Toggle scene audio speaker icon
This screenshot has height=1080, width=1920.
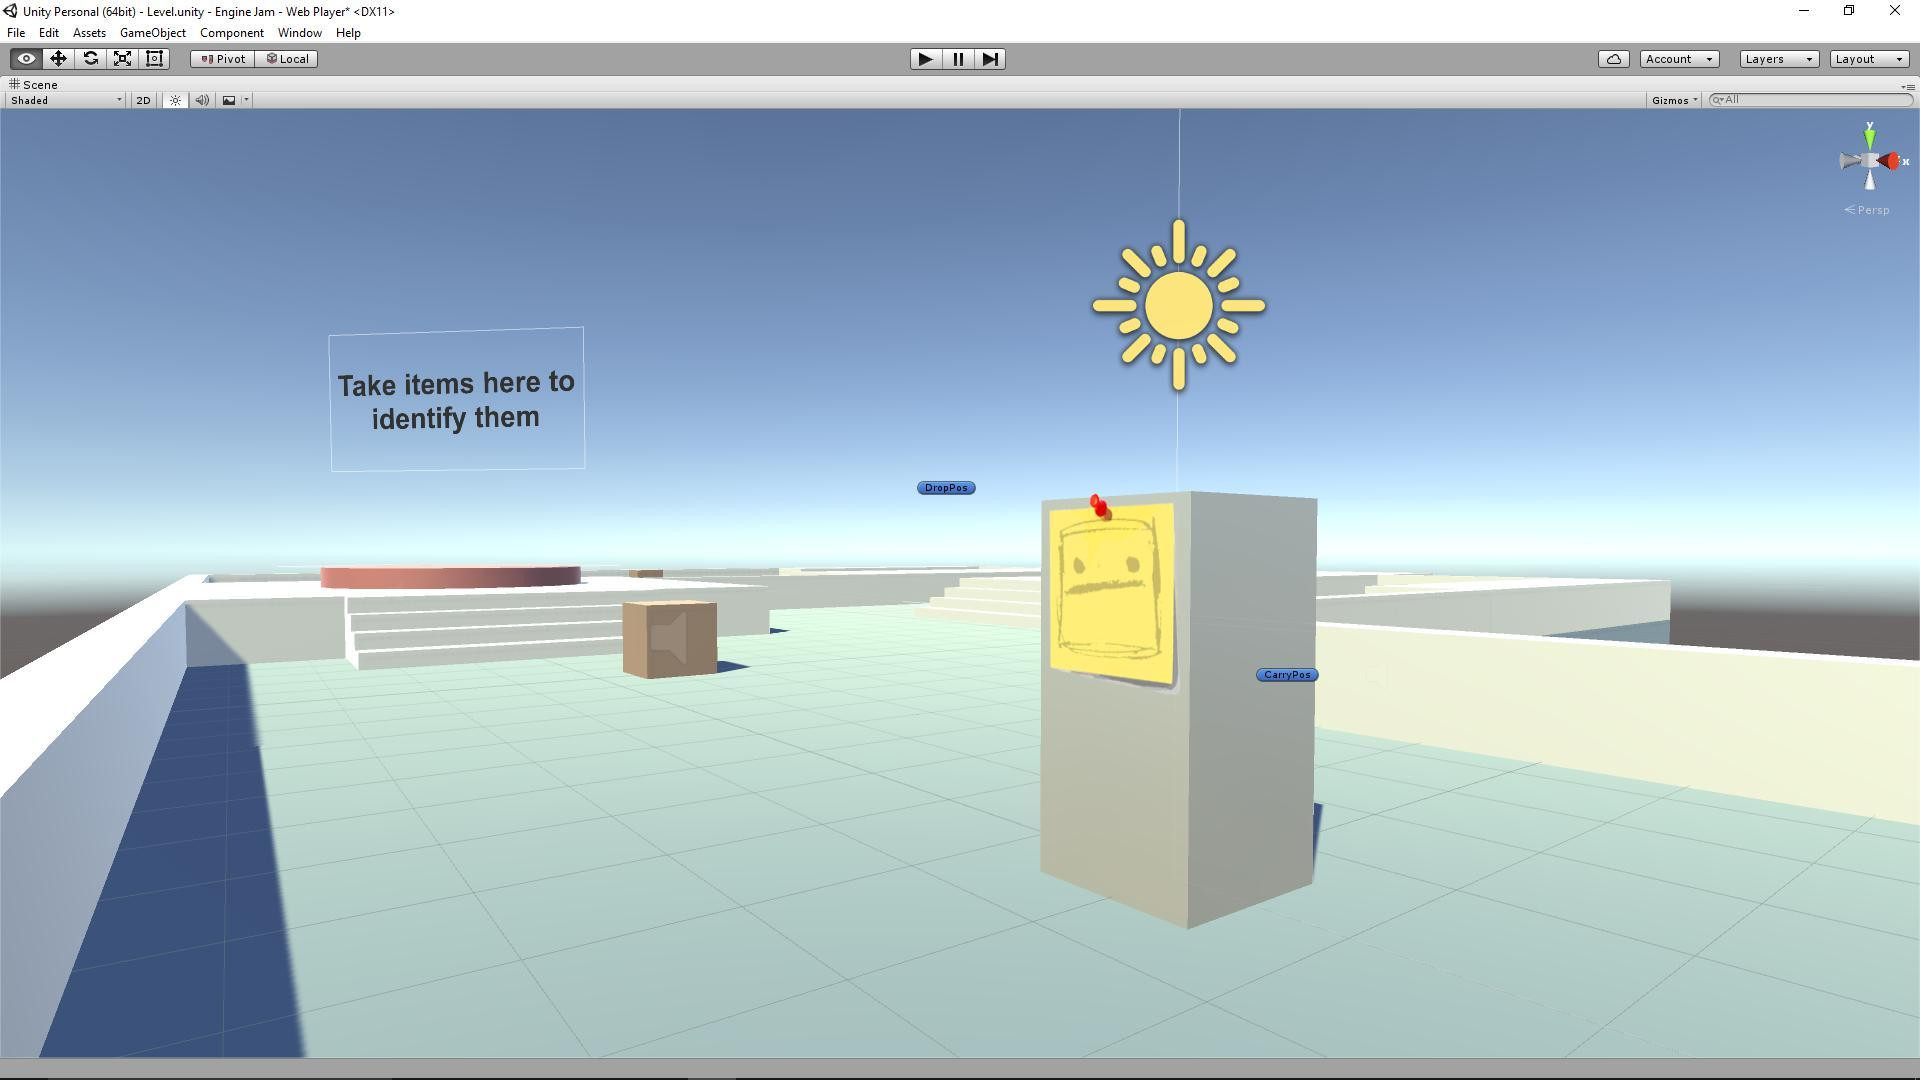pyautogui.click(x=202, y=100)
